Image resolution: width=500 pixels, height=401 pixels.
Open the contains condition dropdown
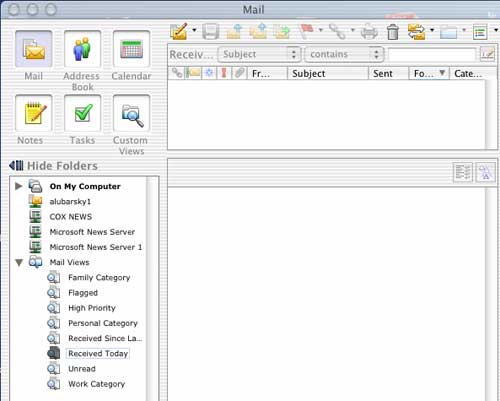(x=344, y=54)
